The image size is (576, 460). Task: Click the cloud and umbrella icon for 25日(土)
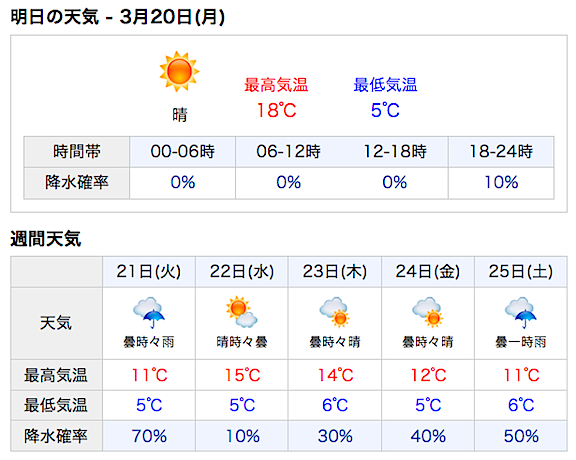521,313
